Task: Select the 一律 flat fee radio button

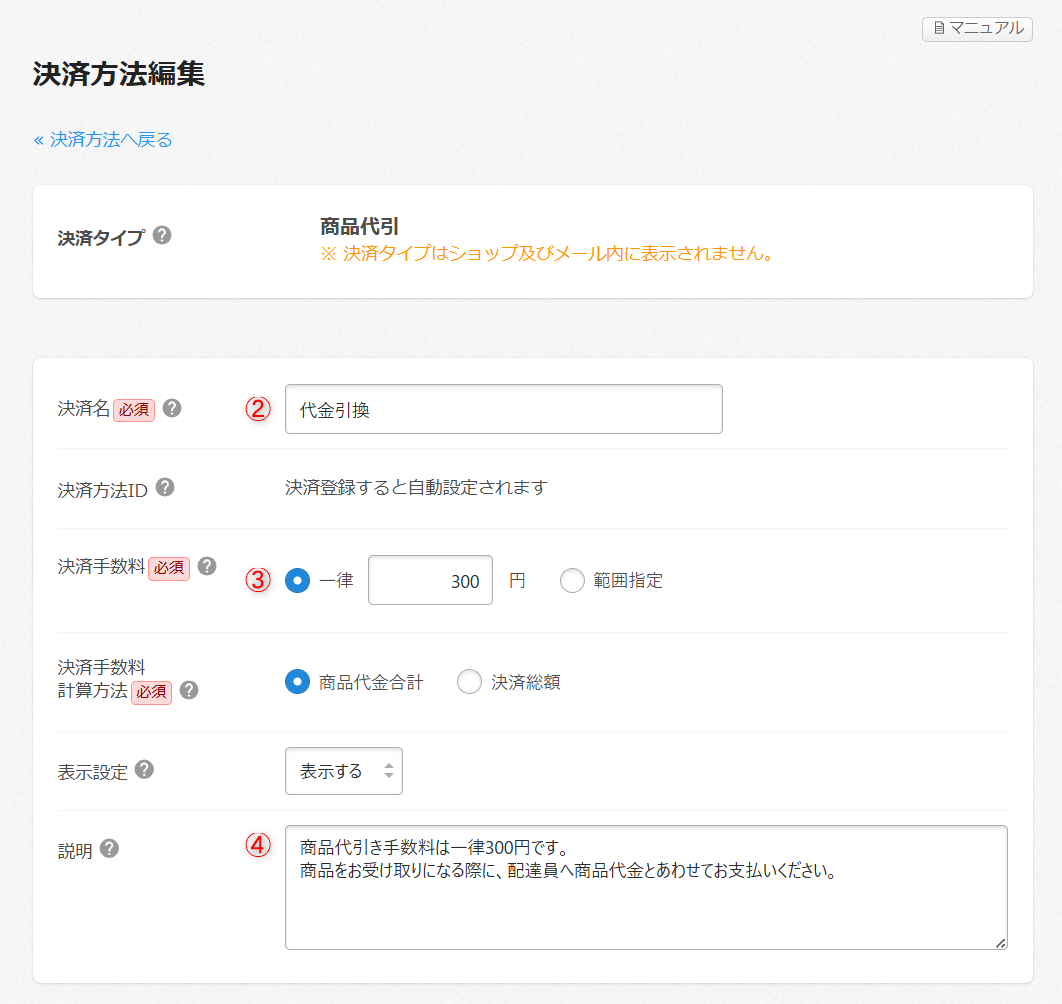Action: (x=298, y=581)
